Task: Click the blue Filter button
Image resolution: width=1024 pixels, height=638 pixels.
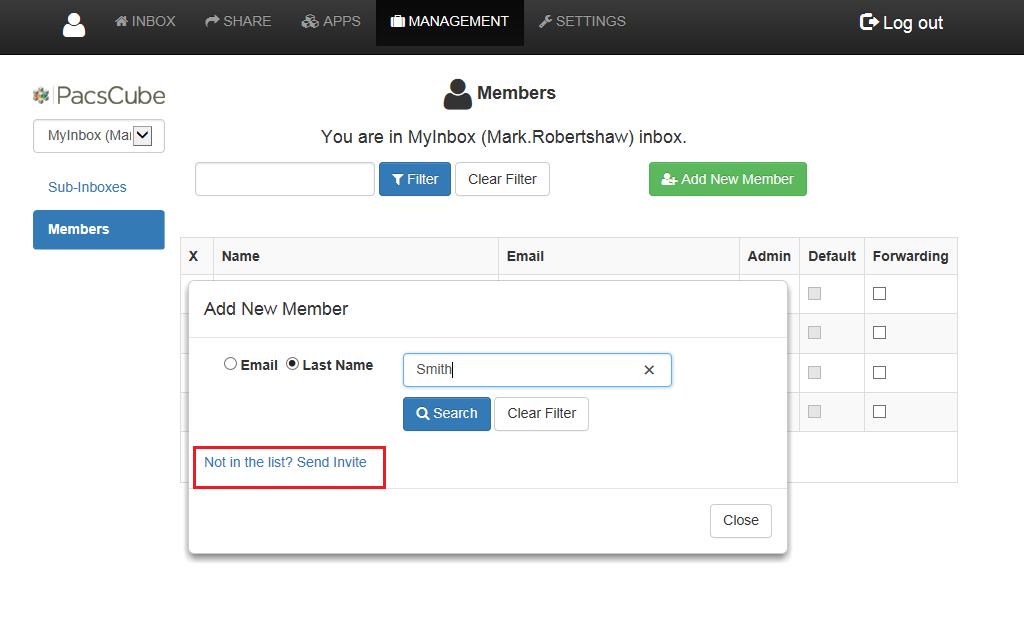Action: [415, 179]
